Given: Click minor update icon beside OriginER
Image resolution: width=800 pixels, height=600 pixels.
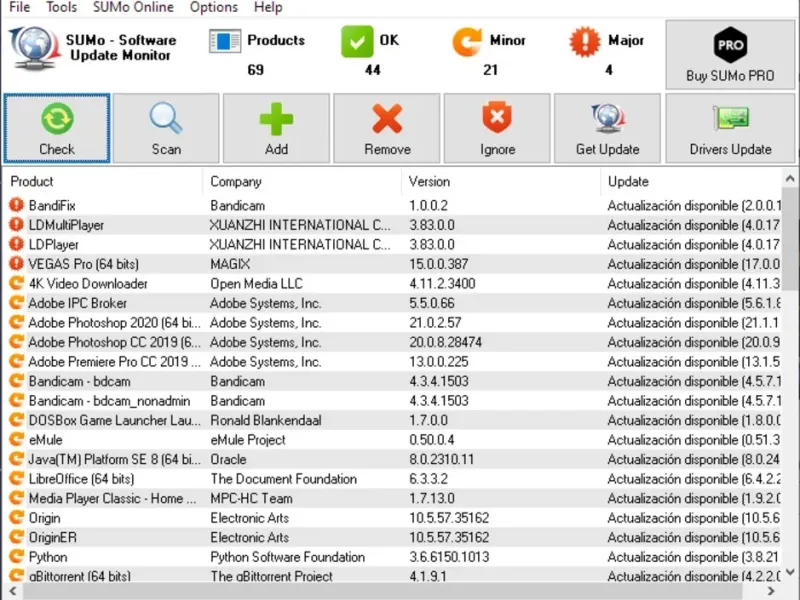Looking at the screenshot, I should click(x=16, y=537).
